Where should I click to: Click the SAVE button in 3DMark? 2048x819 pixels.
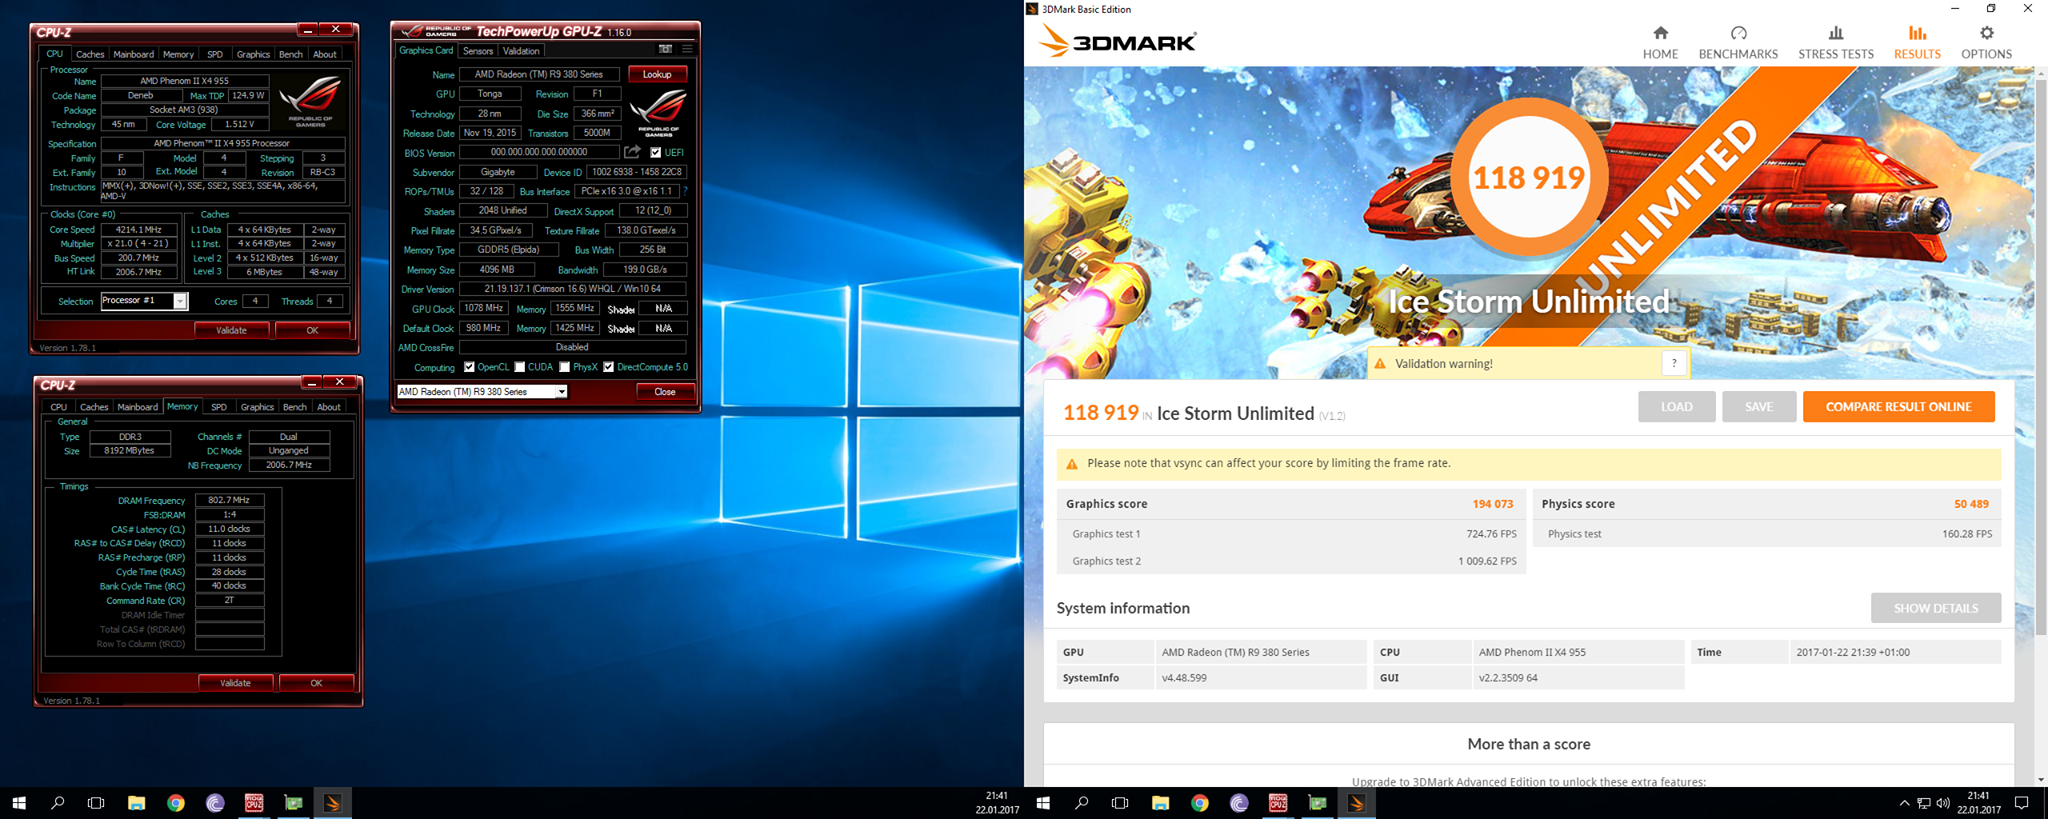point(1758,407)
